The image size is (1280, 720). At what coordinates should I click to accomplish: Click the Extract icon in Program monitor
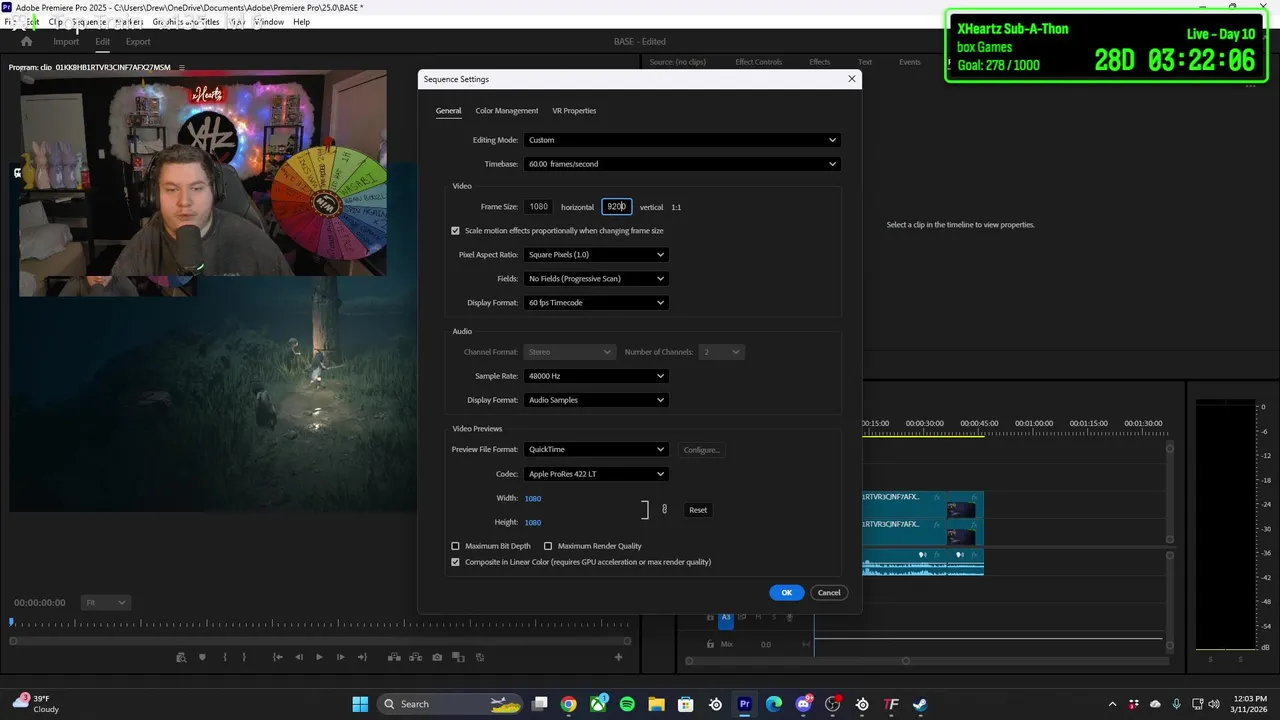(x=415, y=657)
